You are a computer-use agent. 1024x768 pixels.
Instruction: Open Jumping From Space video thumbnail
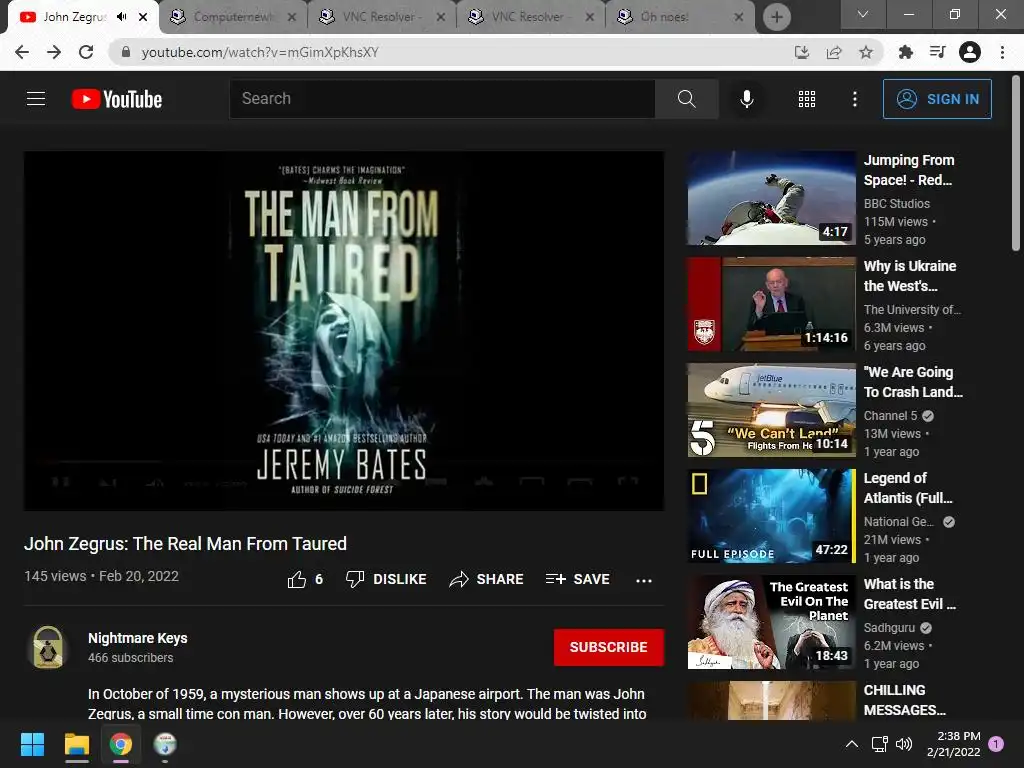(771, 198)
